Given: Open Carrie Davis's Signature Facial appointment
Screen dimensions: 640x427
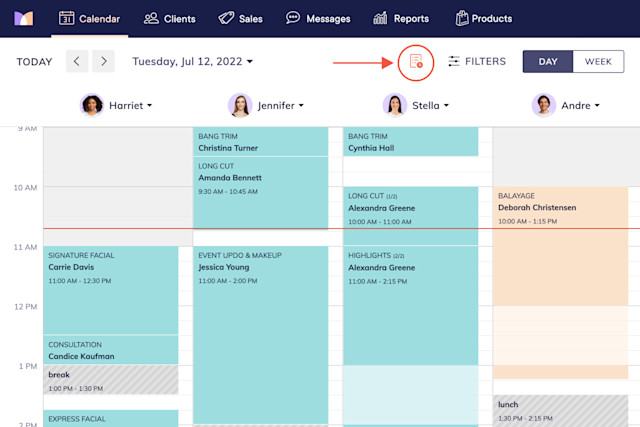Looking at the screenshot, I should point(111,290).
